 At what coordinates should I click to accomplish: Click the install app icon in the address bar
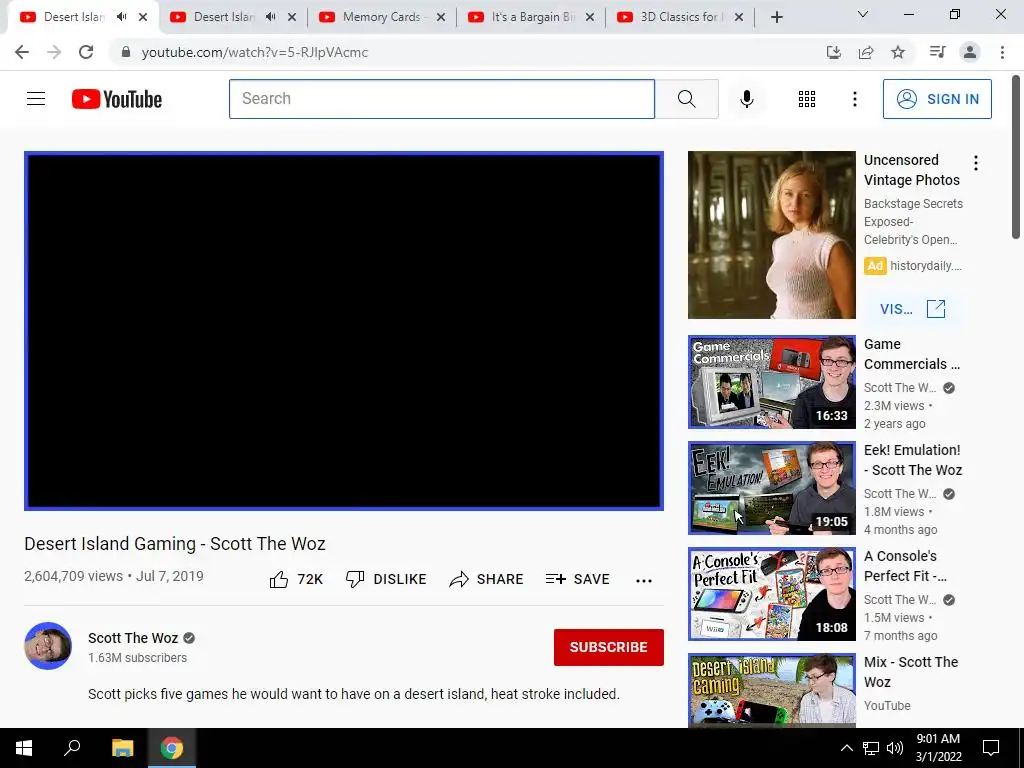(833, 52)
